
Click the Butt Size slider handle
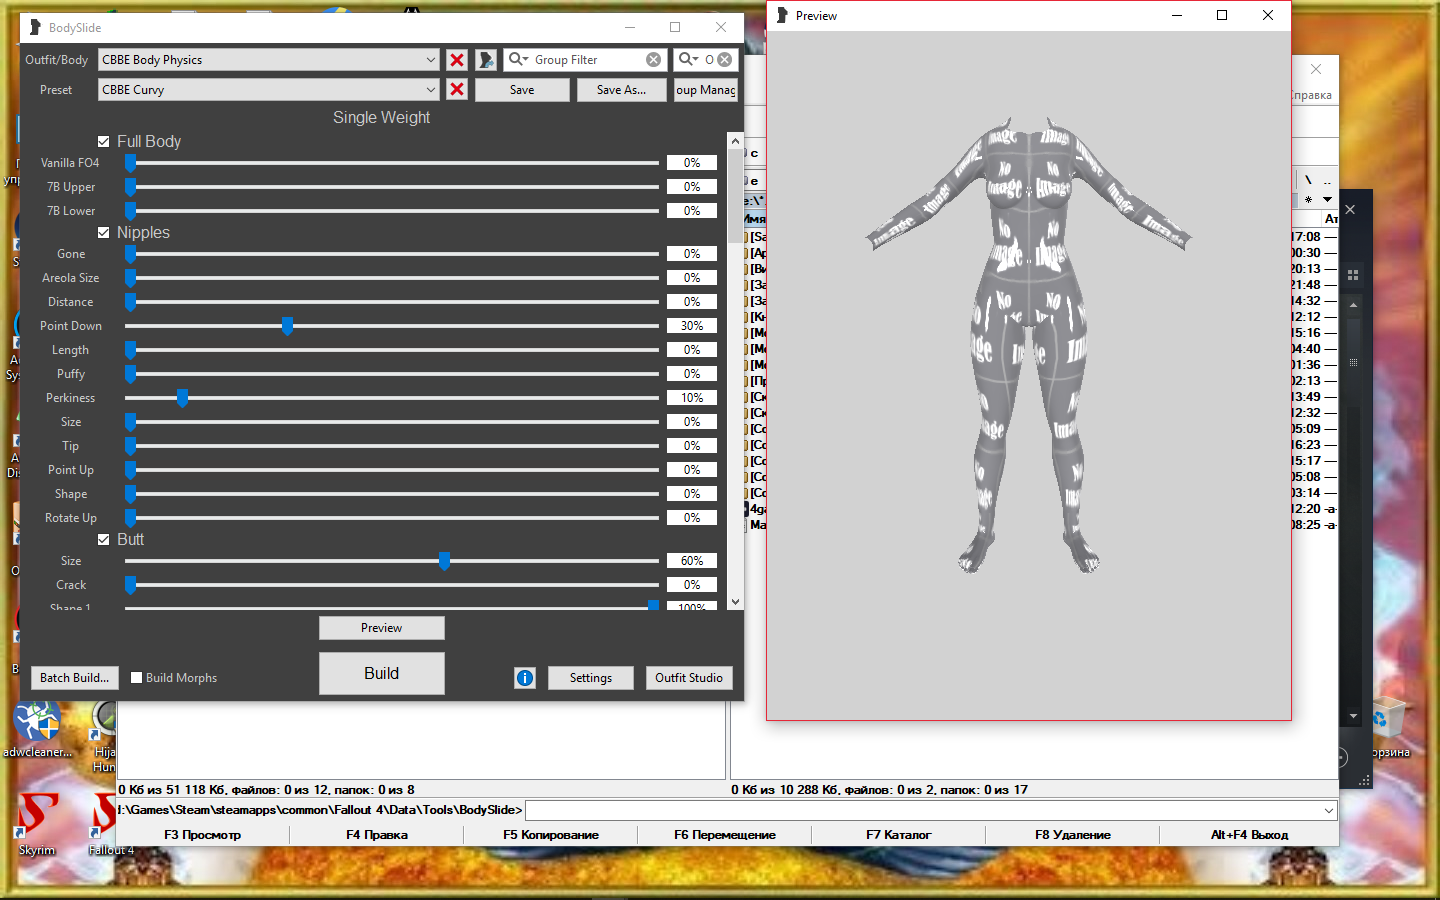tap(444, 561)
